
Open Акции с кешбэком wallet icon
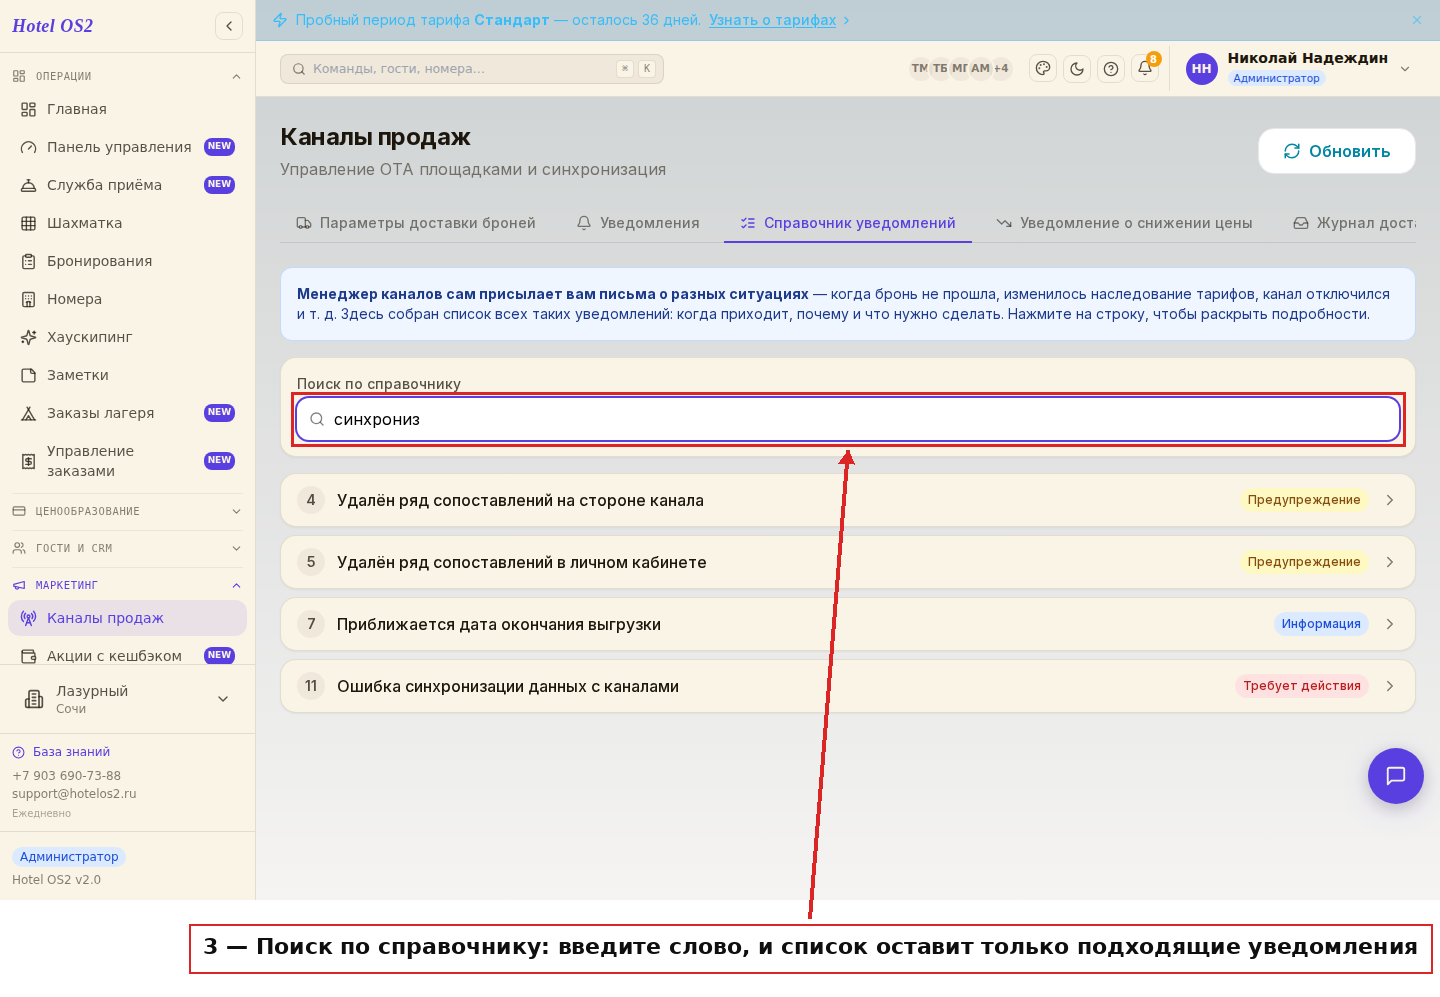coord(29,656)
